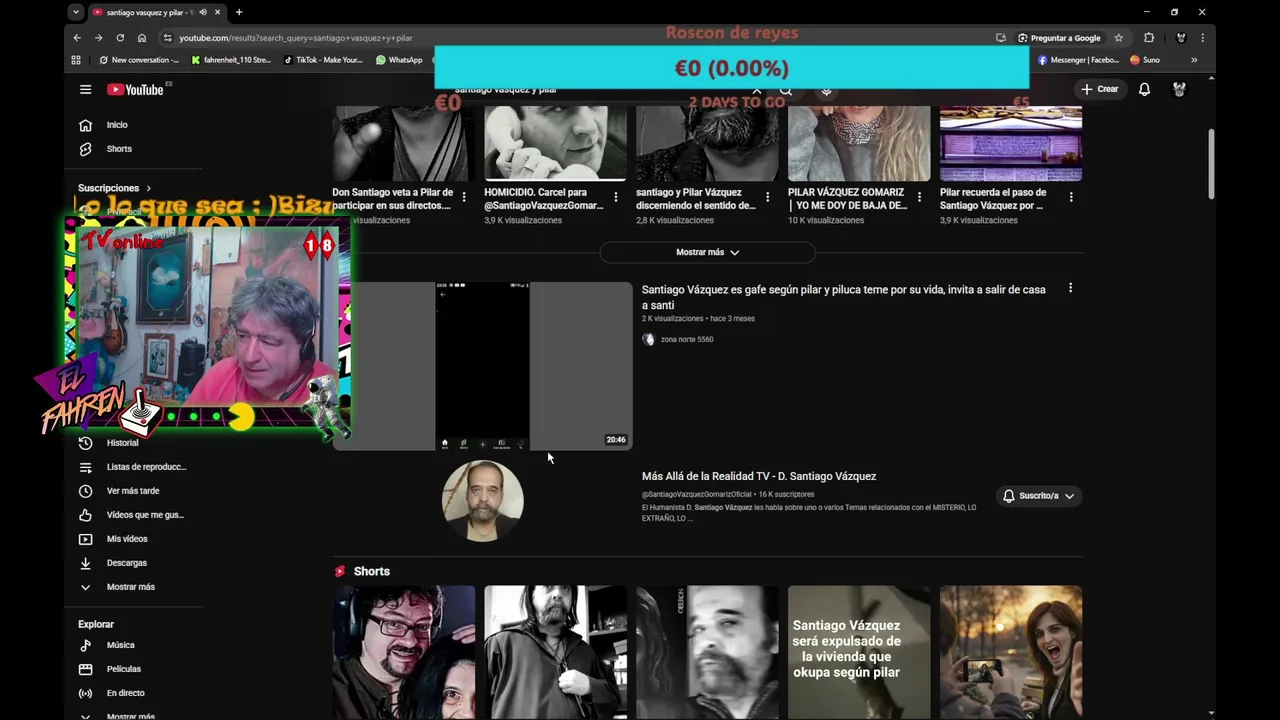Image resolution: width=1280 pixels, height=720 pixels.
Task: Go to the YouTube home logo
Action: tap(137, 89)
